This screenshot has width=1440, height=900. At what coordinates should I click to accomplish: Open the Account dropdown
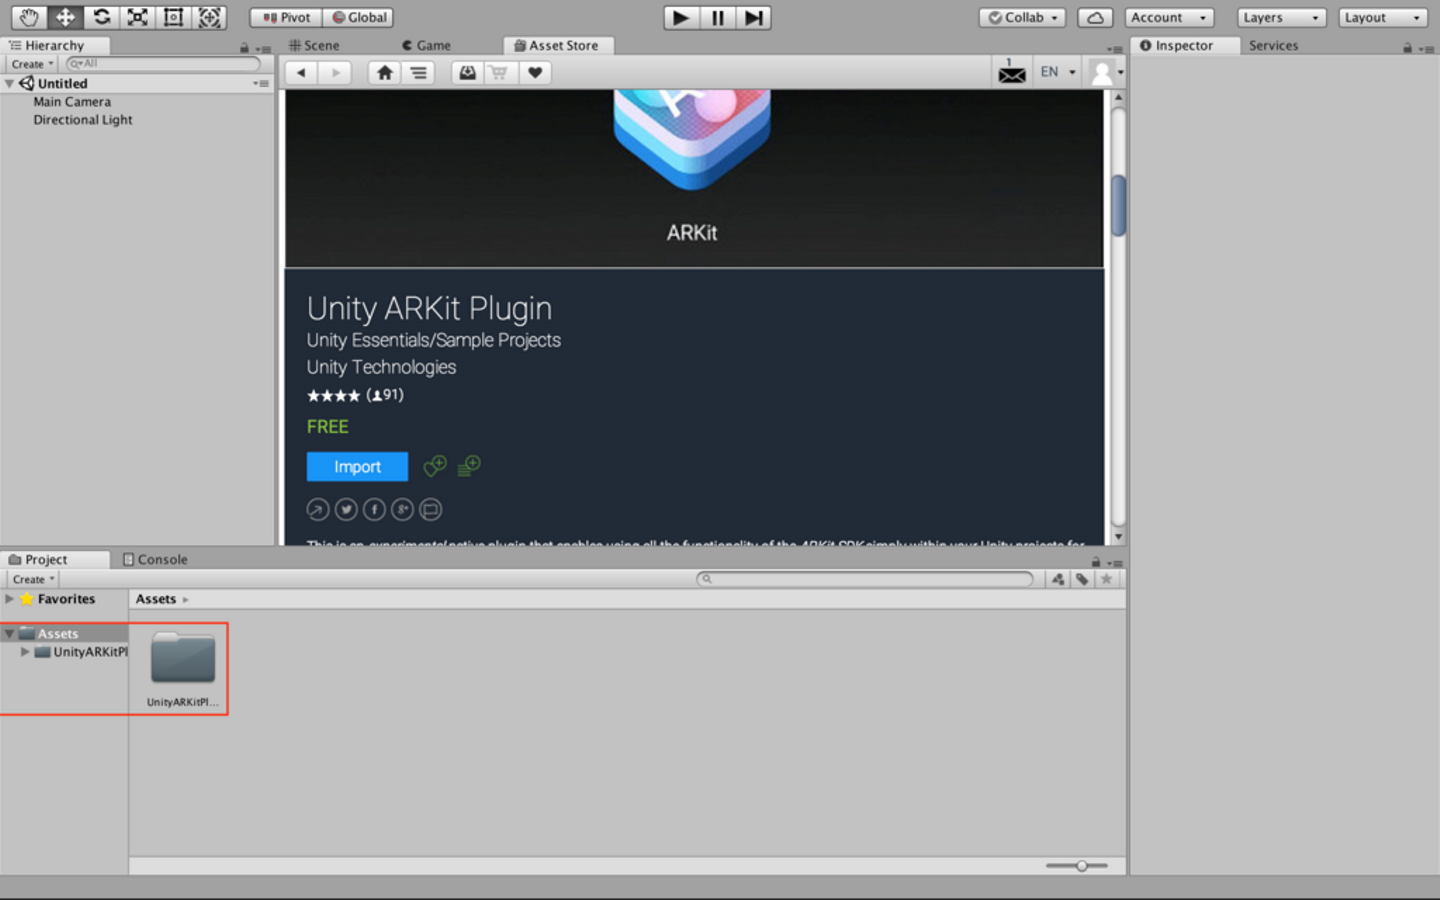1168,17
